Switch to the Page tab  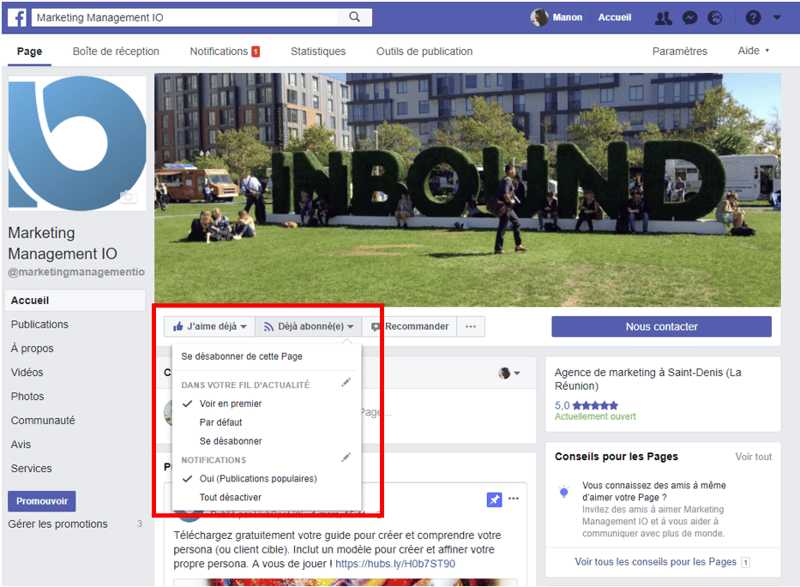[x=30, y=52]
